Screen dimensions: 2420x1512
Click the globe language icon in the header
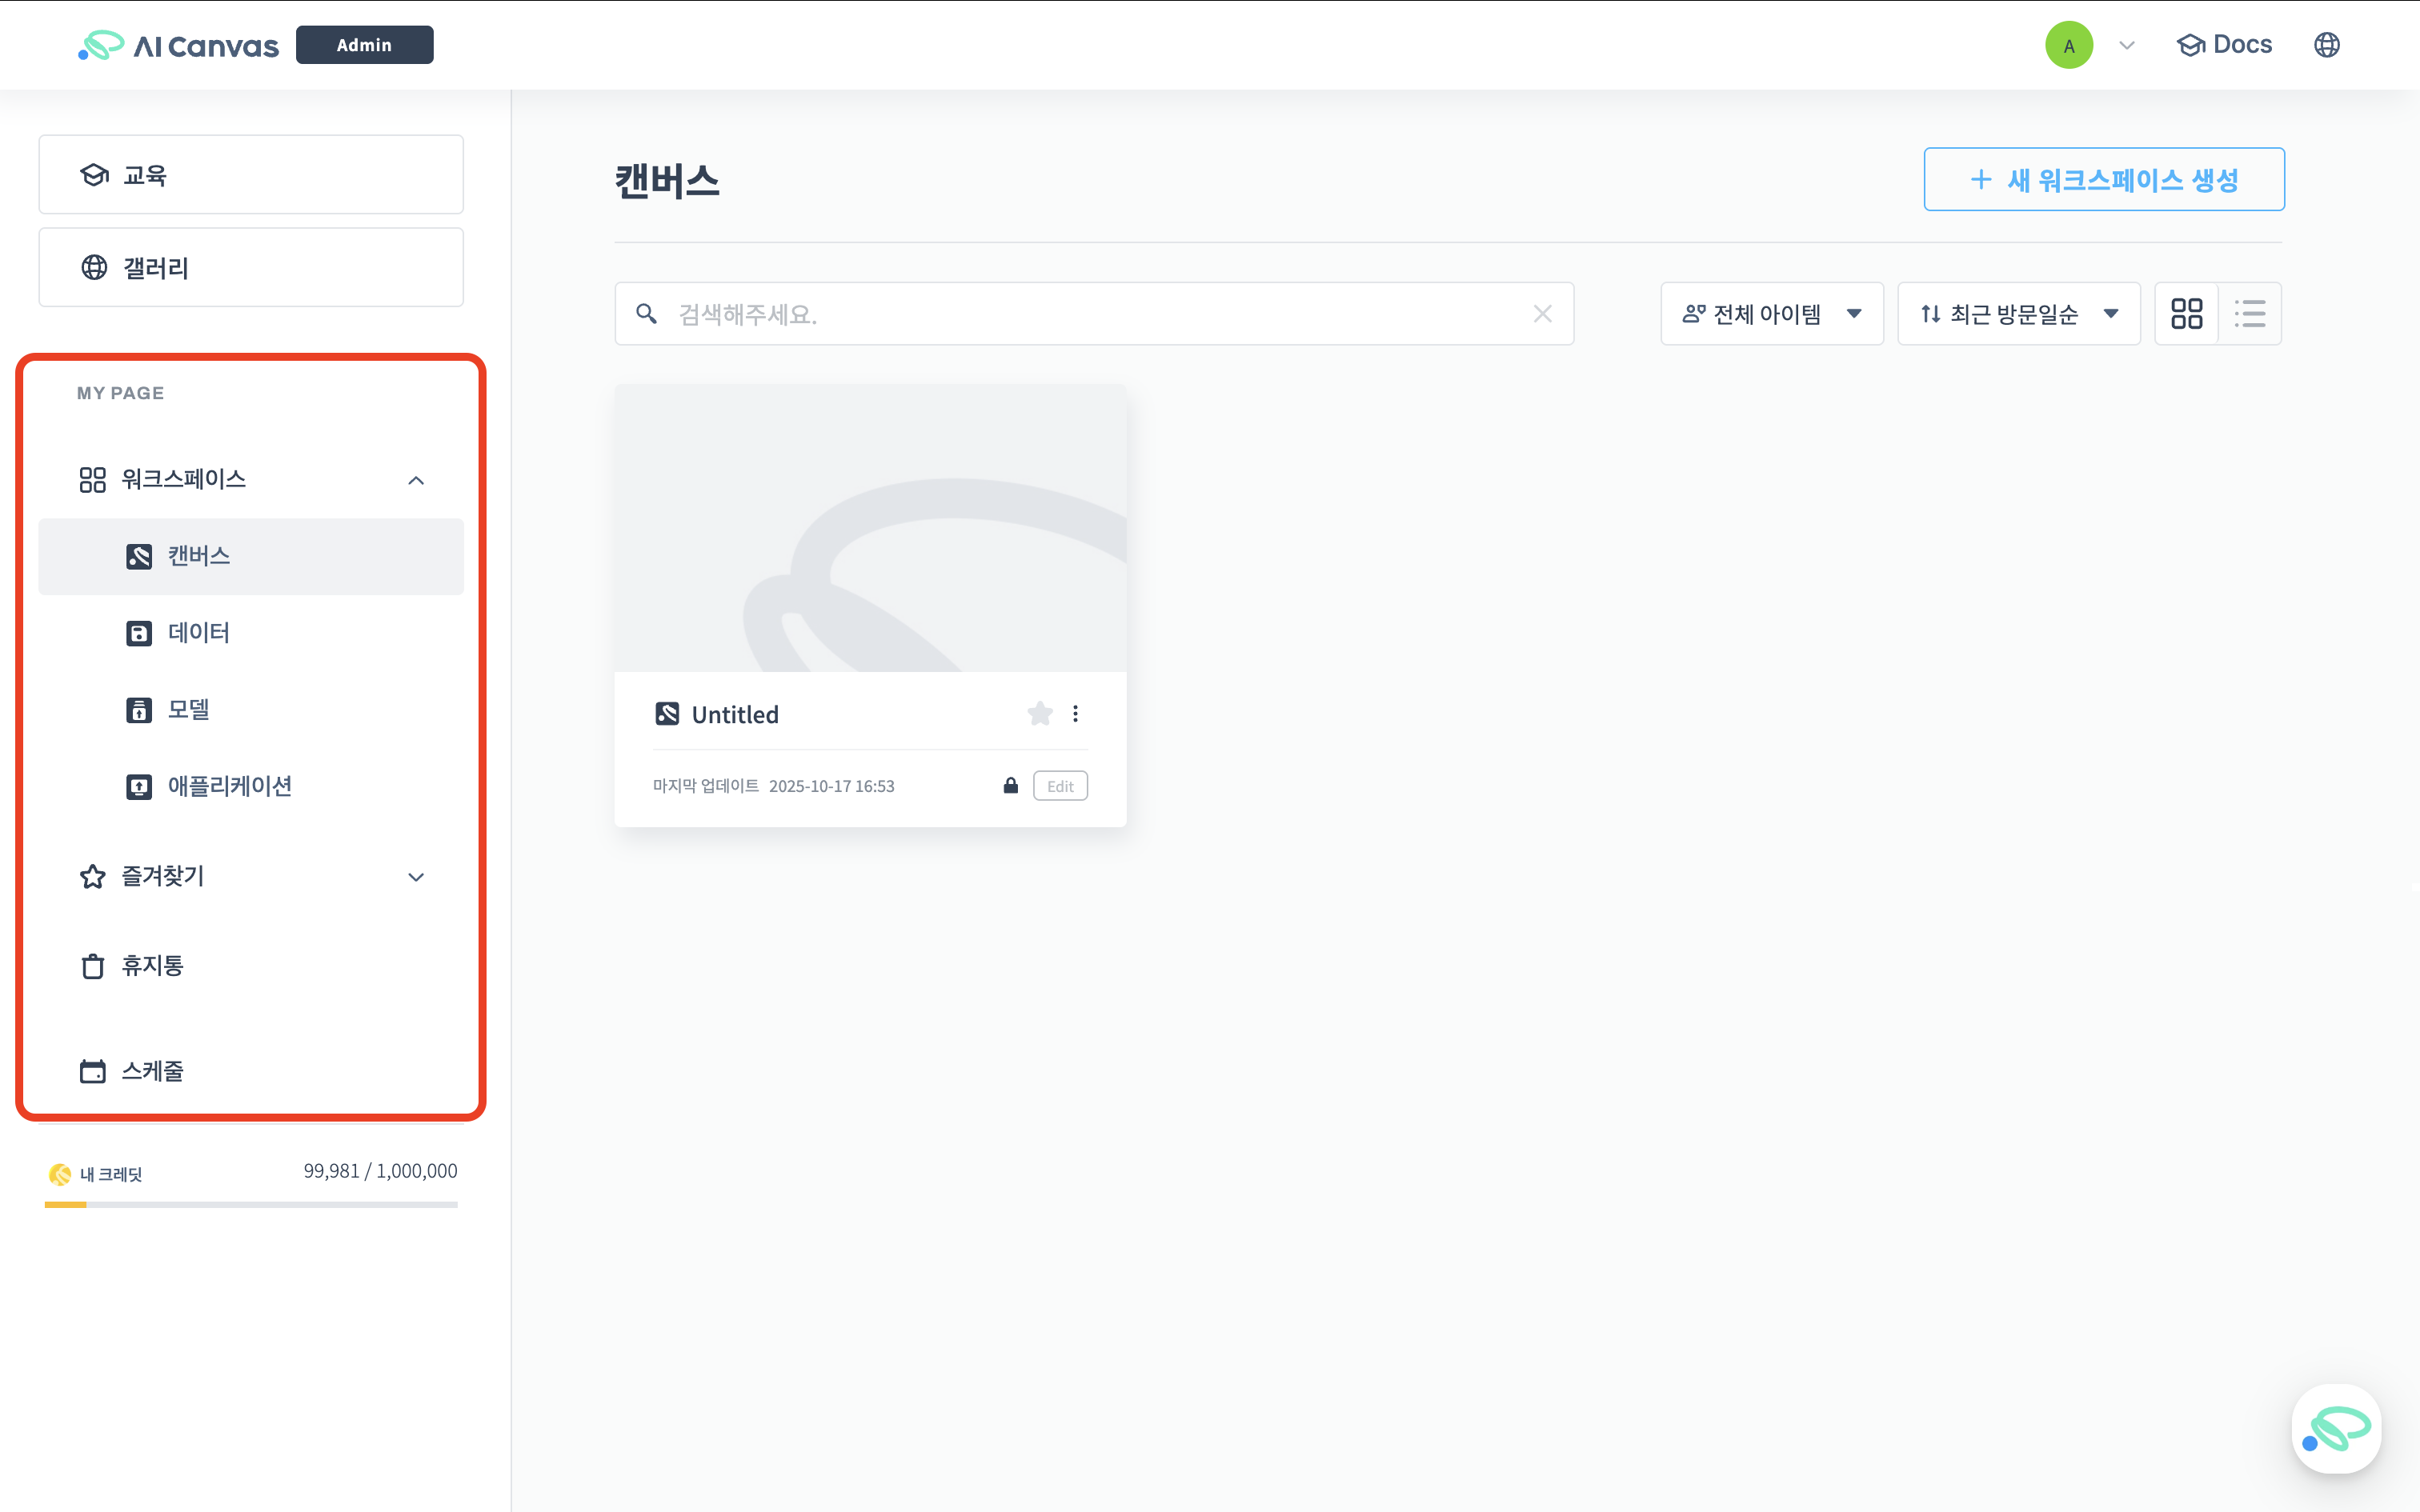pos(2327,44)
